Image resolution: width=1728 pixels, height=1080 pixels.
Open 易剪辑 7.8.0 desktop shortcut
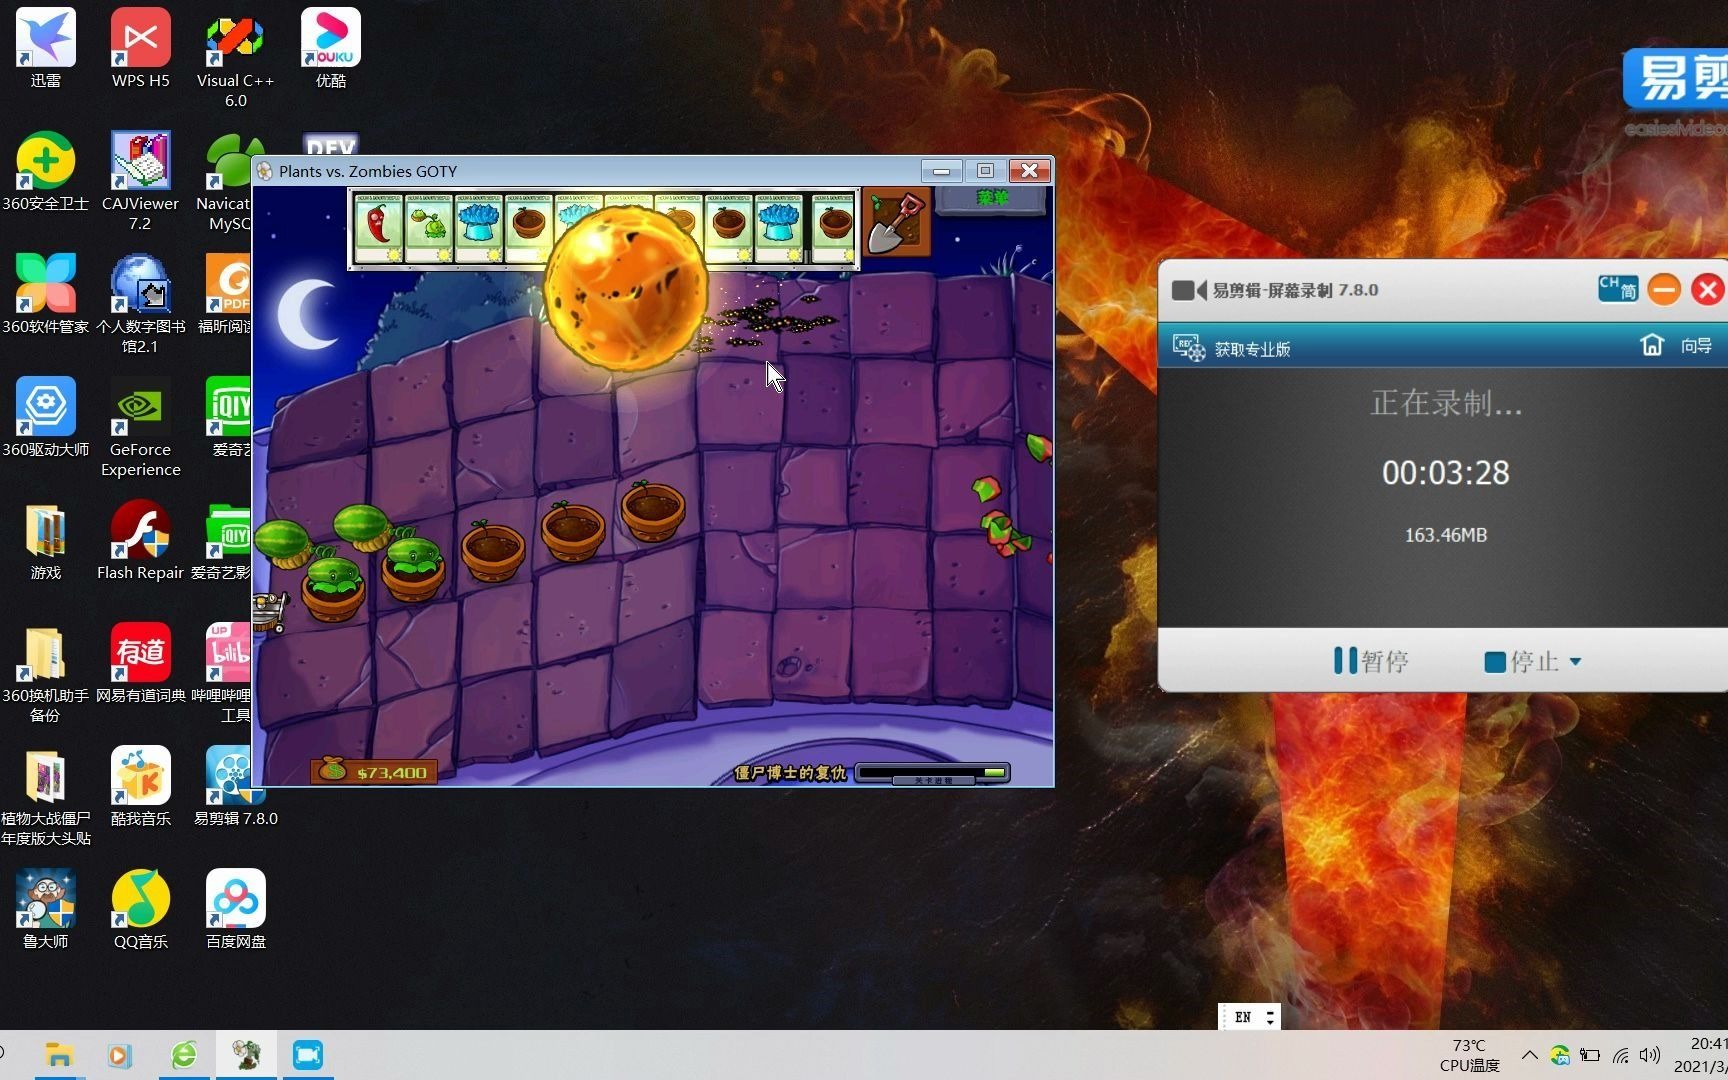click(235, 787)
